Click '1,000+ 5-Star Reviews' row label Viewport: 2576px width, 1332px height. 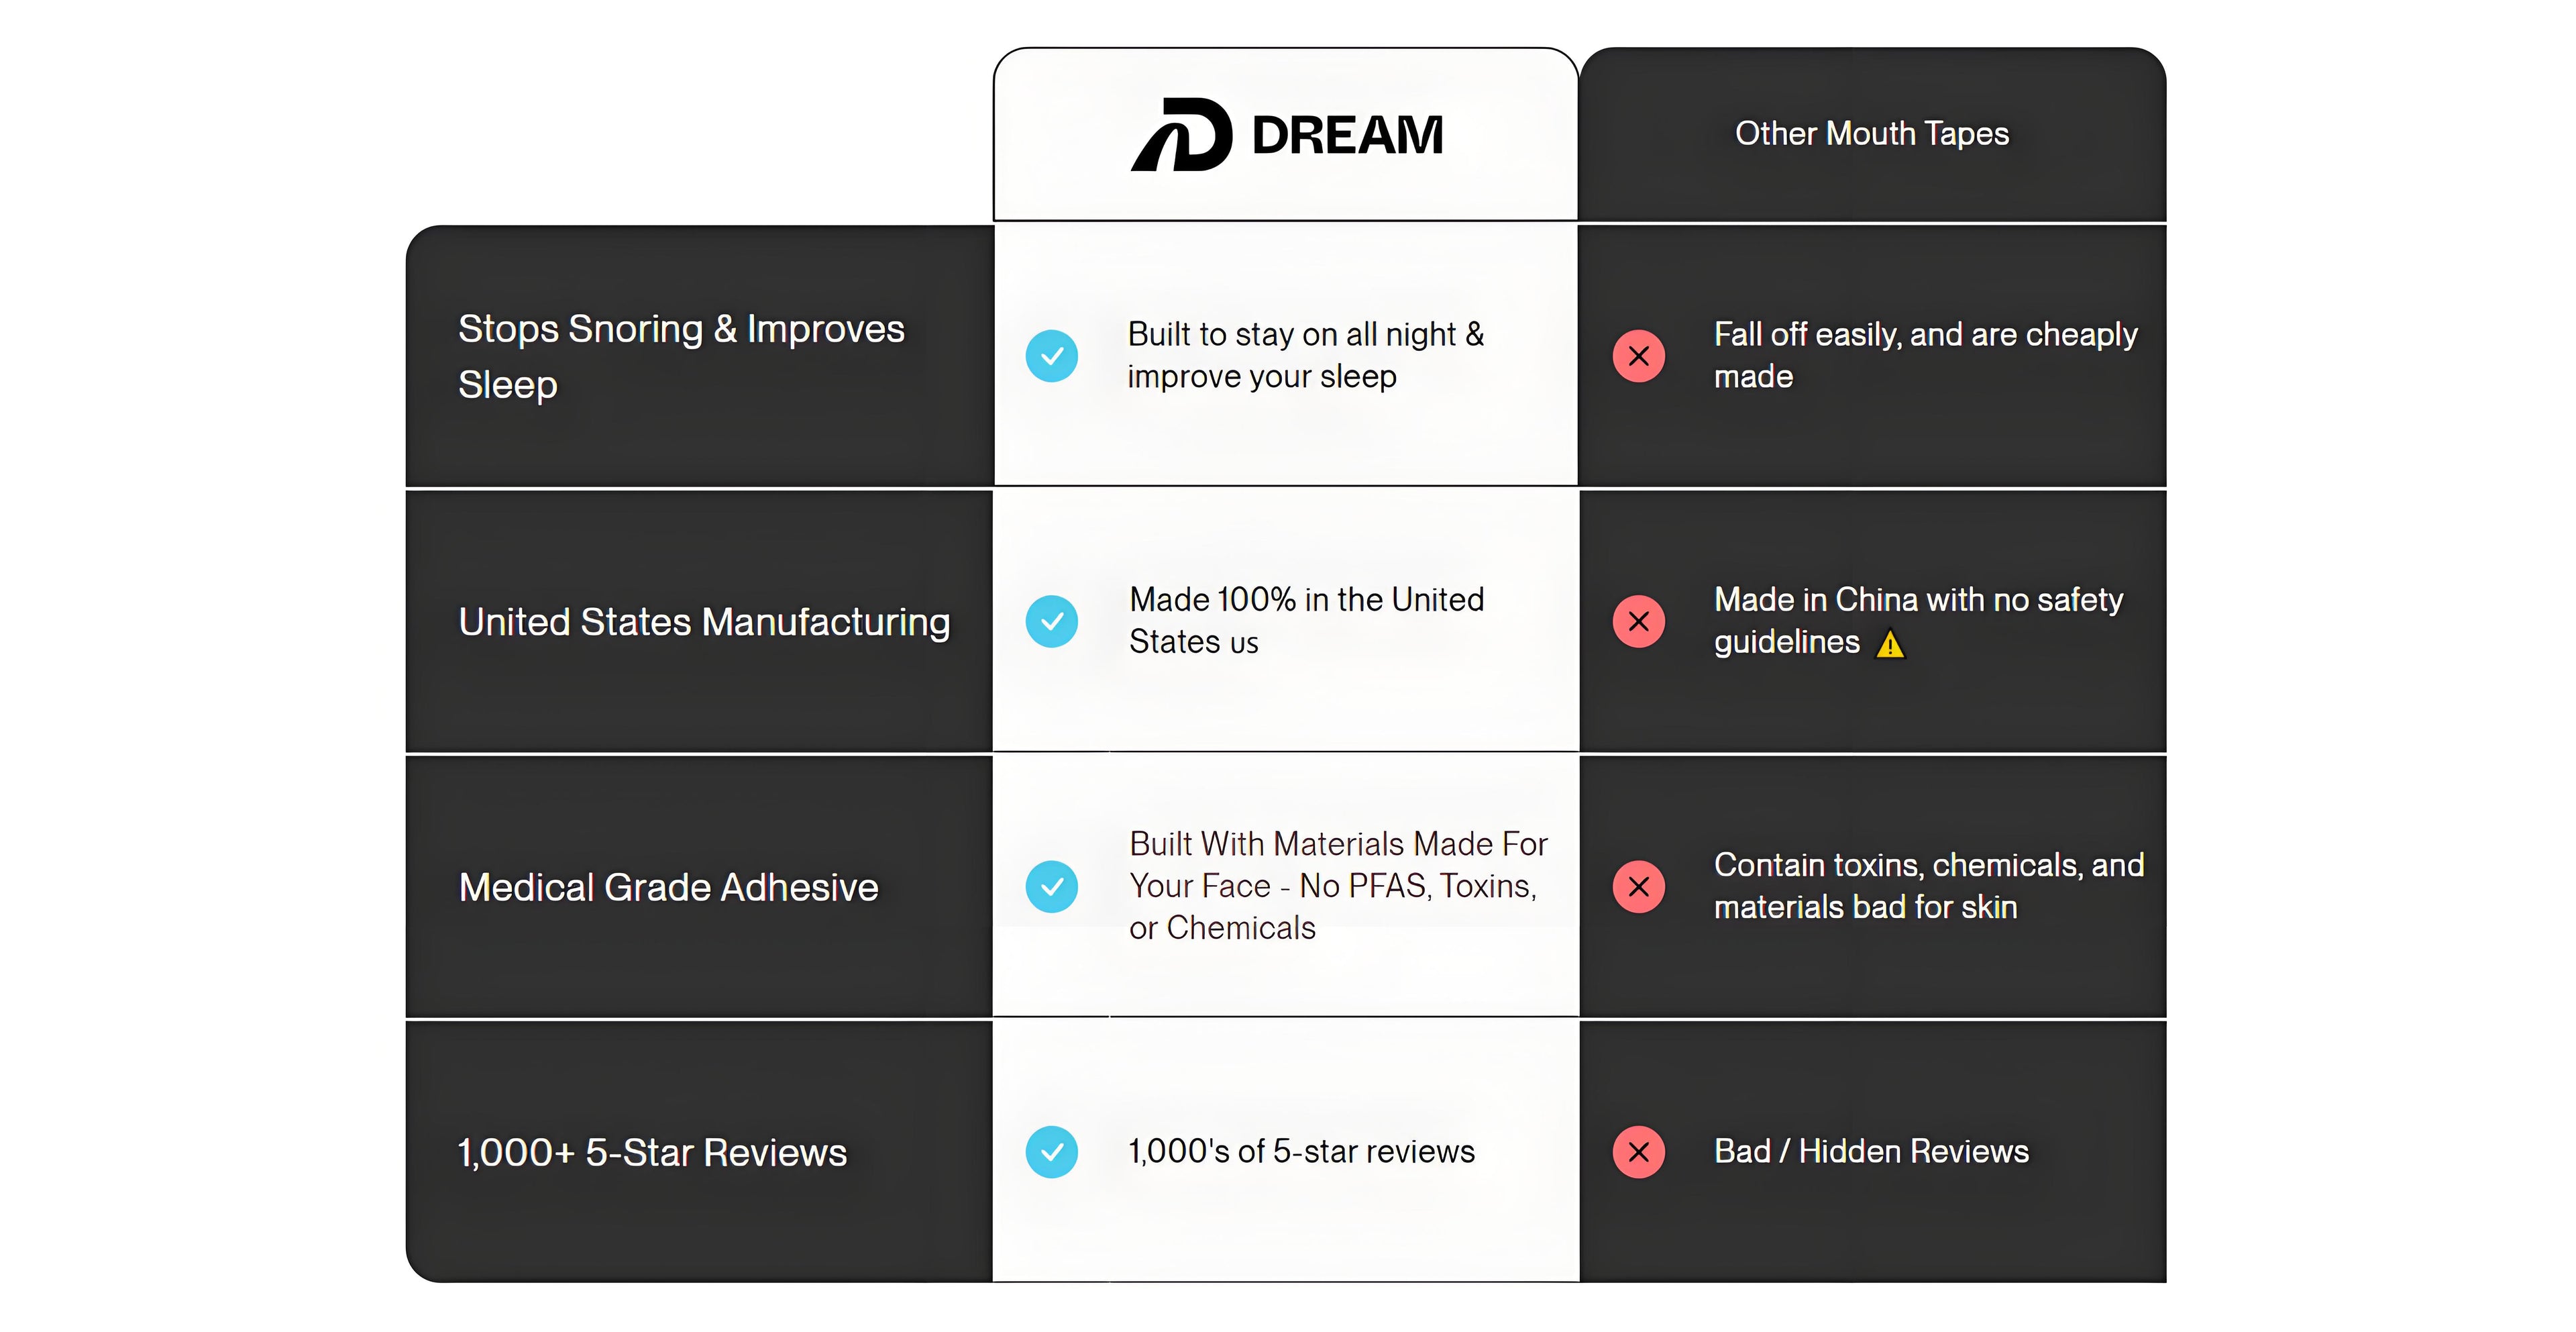pos(652,1152)
